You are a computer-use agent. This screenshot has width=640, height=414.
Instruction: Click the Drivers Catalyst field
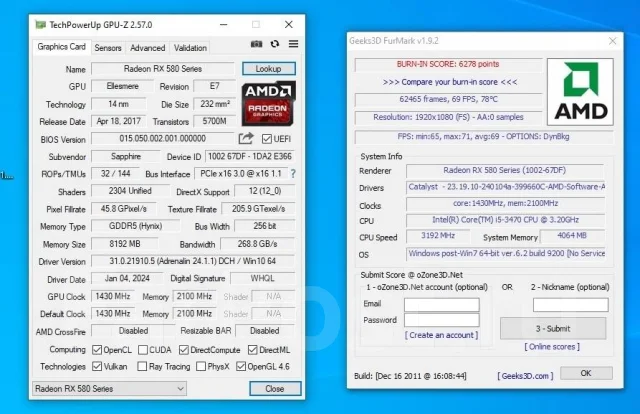506,187
